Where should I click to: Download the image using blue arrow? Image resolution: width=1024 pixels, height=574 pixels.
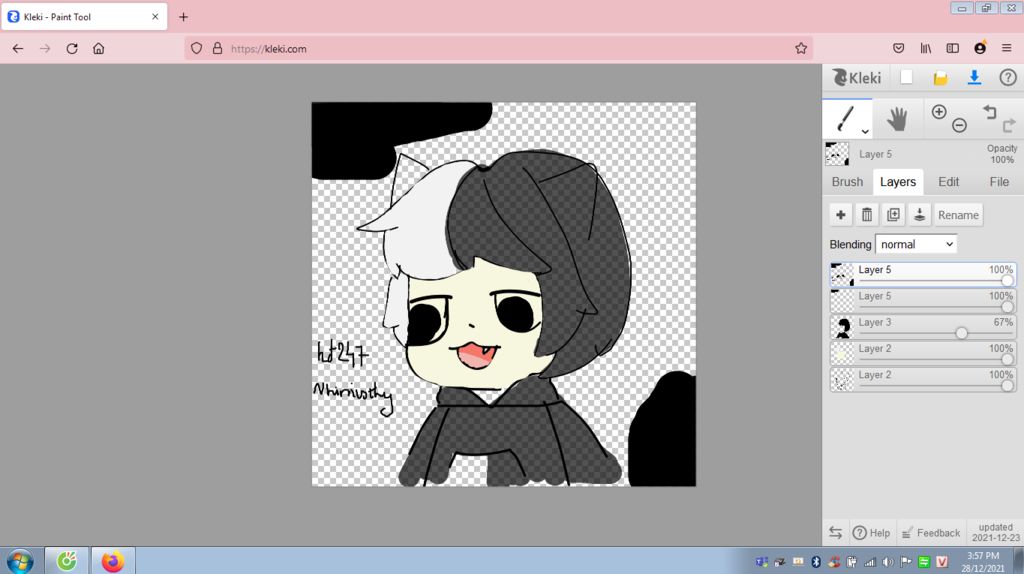[974, 77]
